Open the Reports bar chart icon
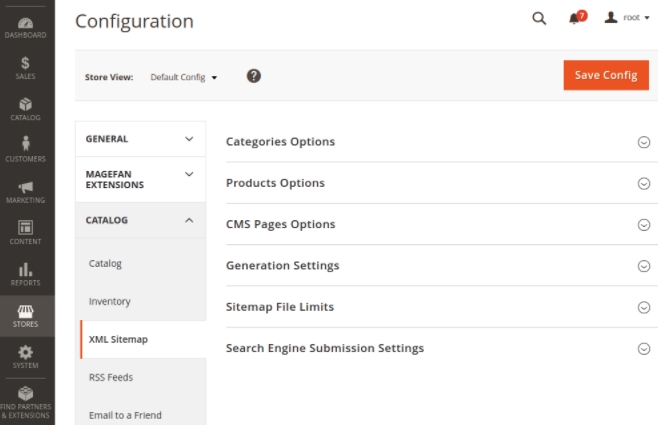The height and width of the screenshot is (425, 658). (26, 274)
